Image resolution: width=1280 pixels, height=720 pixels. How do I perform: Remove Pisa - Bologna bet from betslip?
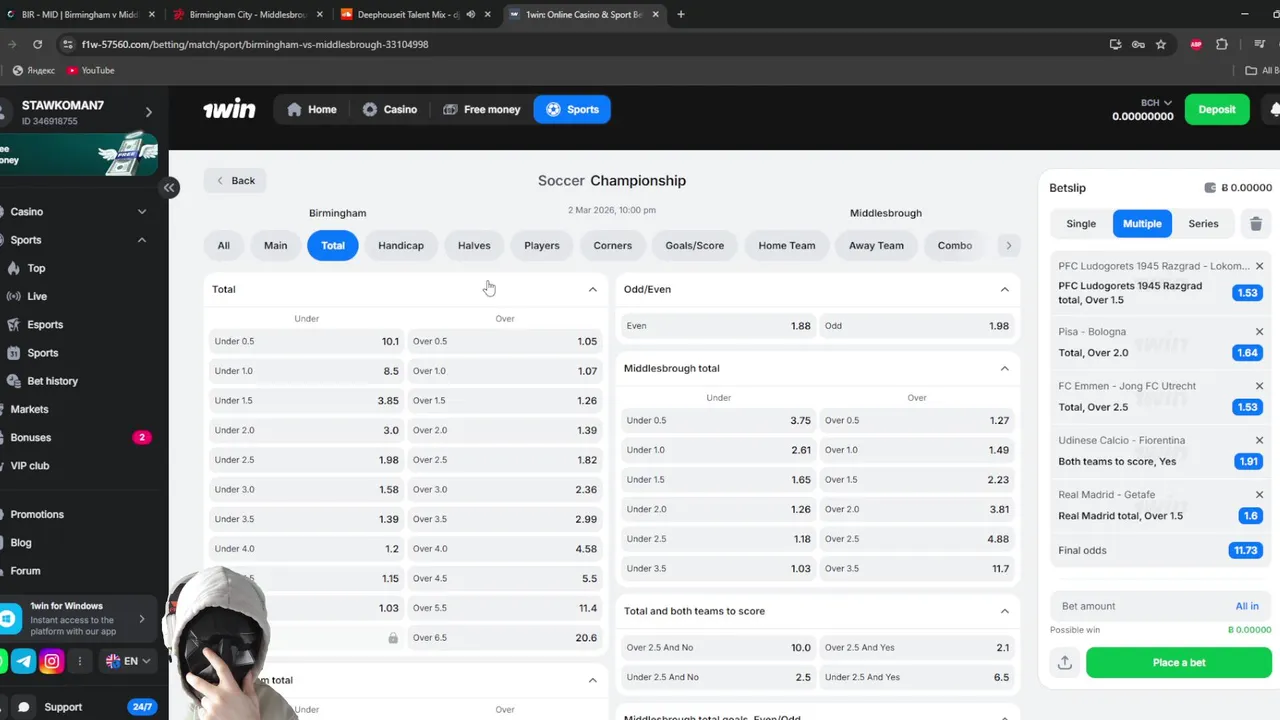click(1259, 332)
